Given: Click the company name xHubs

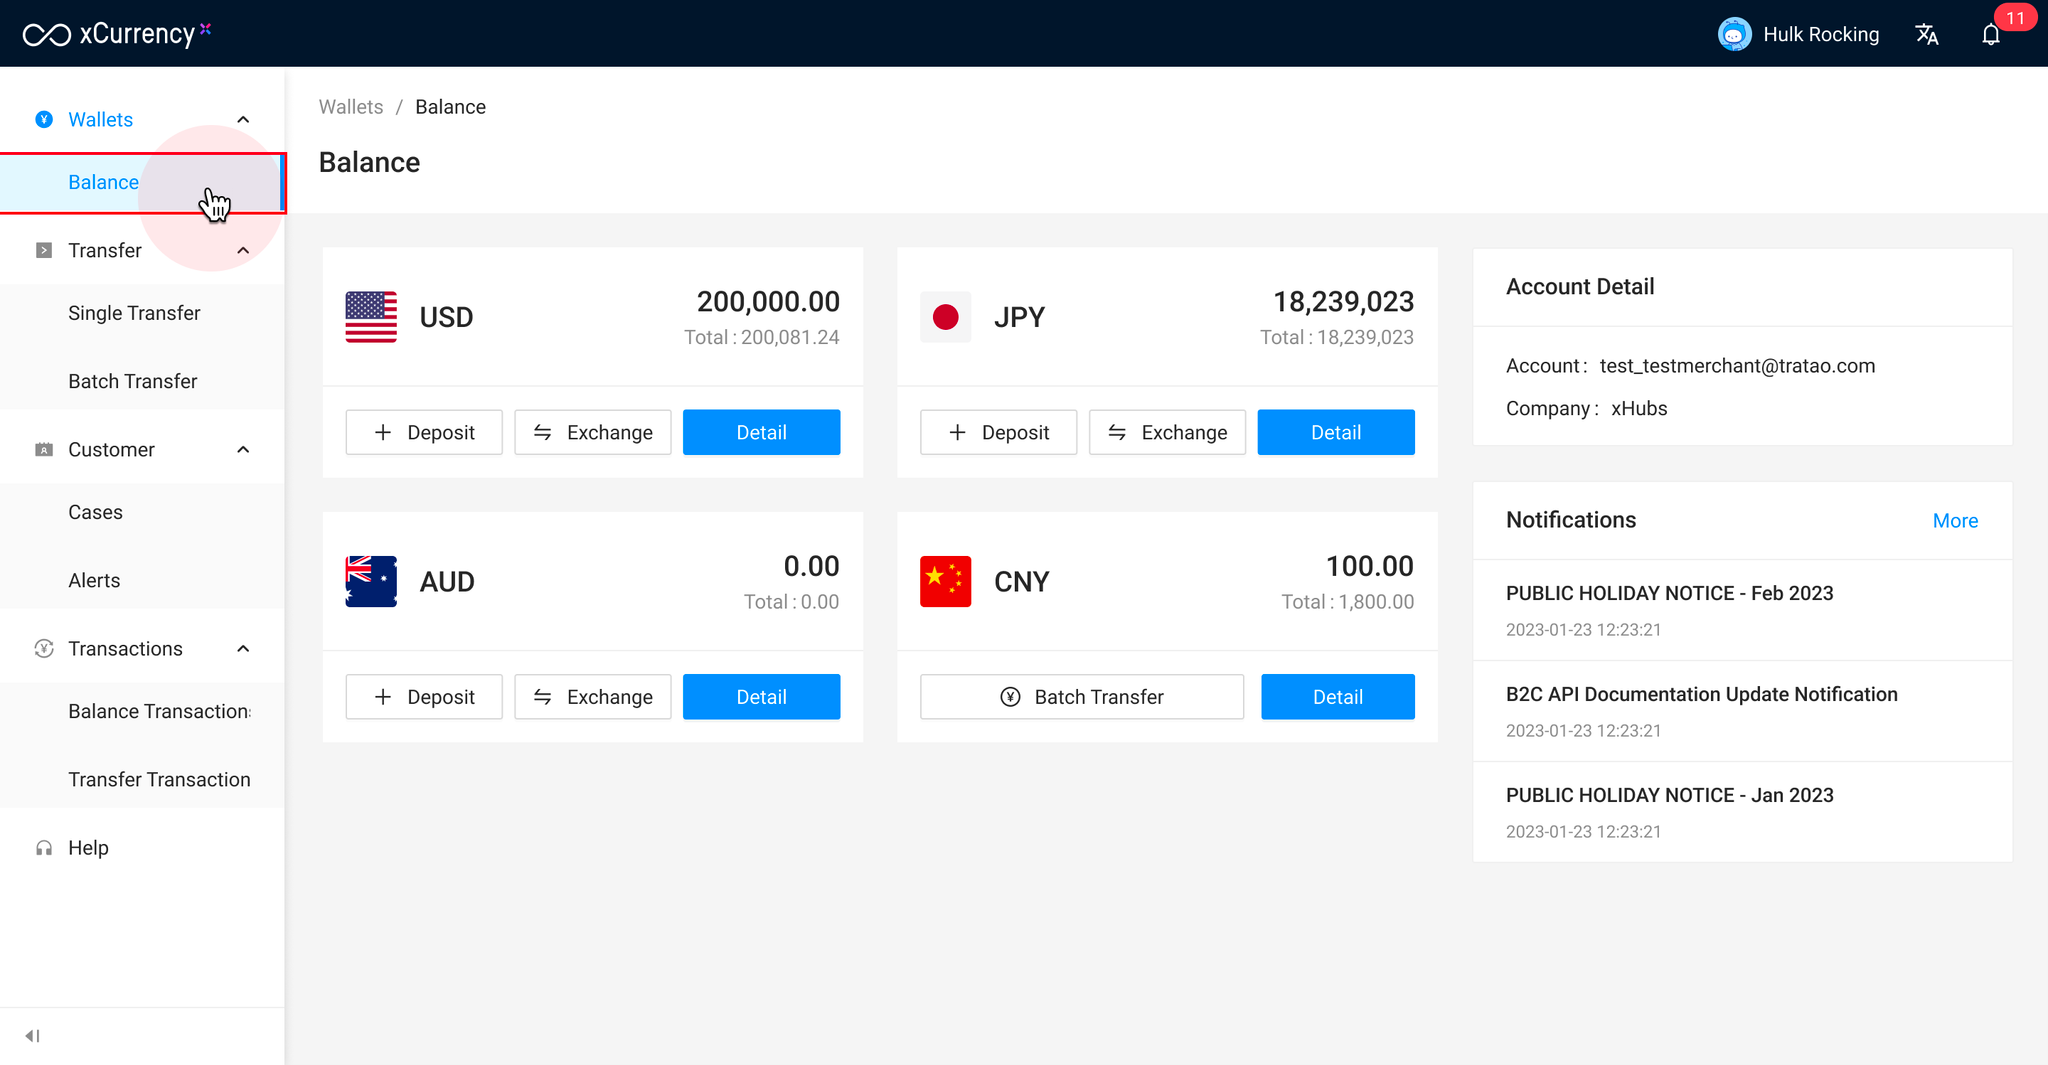Looking at the screenshot, I should coord(1639,409).
